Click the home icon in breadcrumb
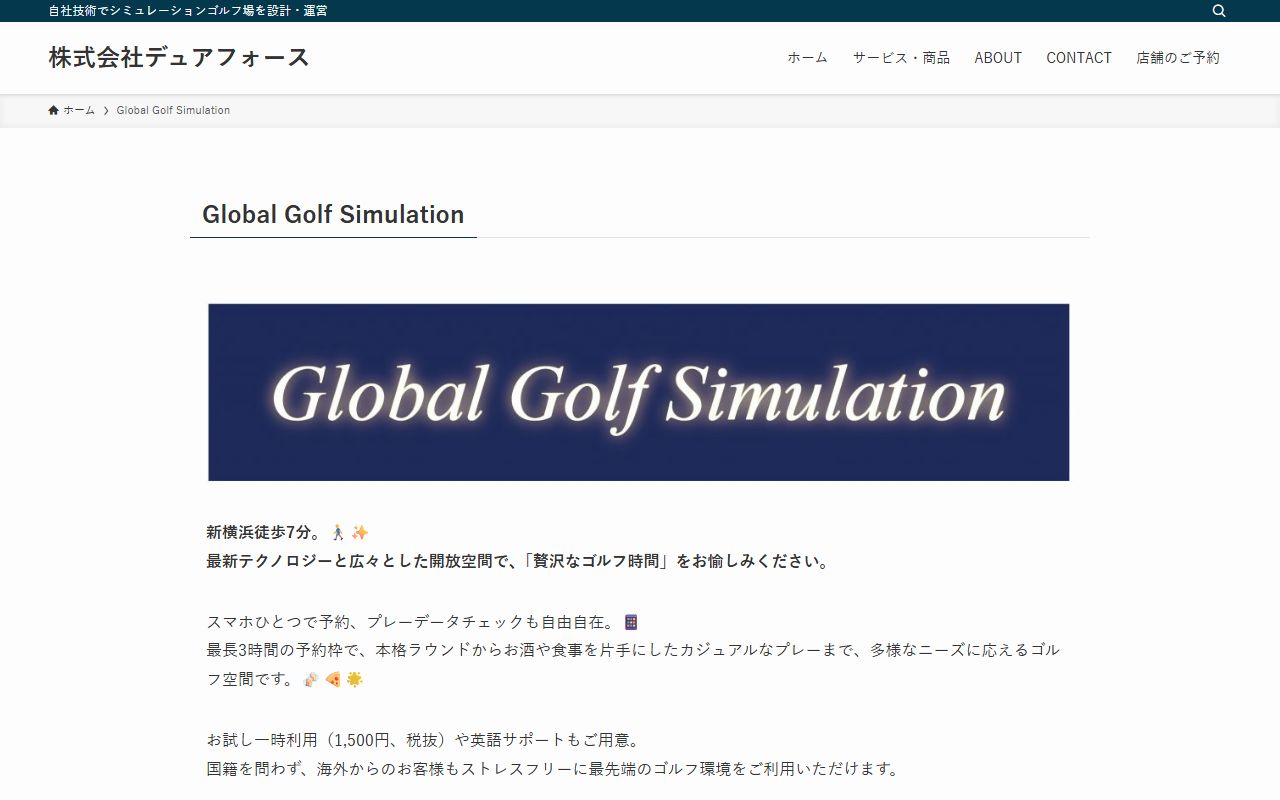This screenshot has width=1280, height=800. [x=53, y=110]
